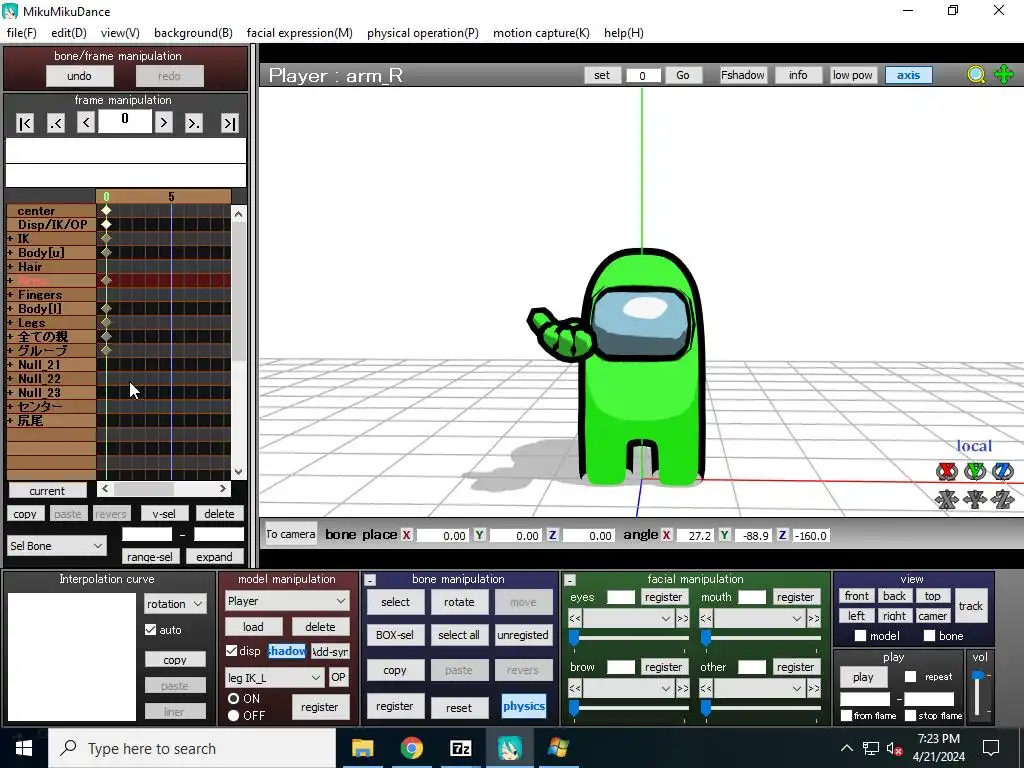Screen dimensions: 1024x768
Task: Open motion capture(K) menu
Action: pyautogui.click(x=541, y=33)
